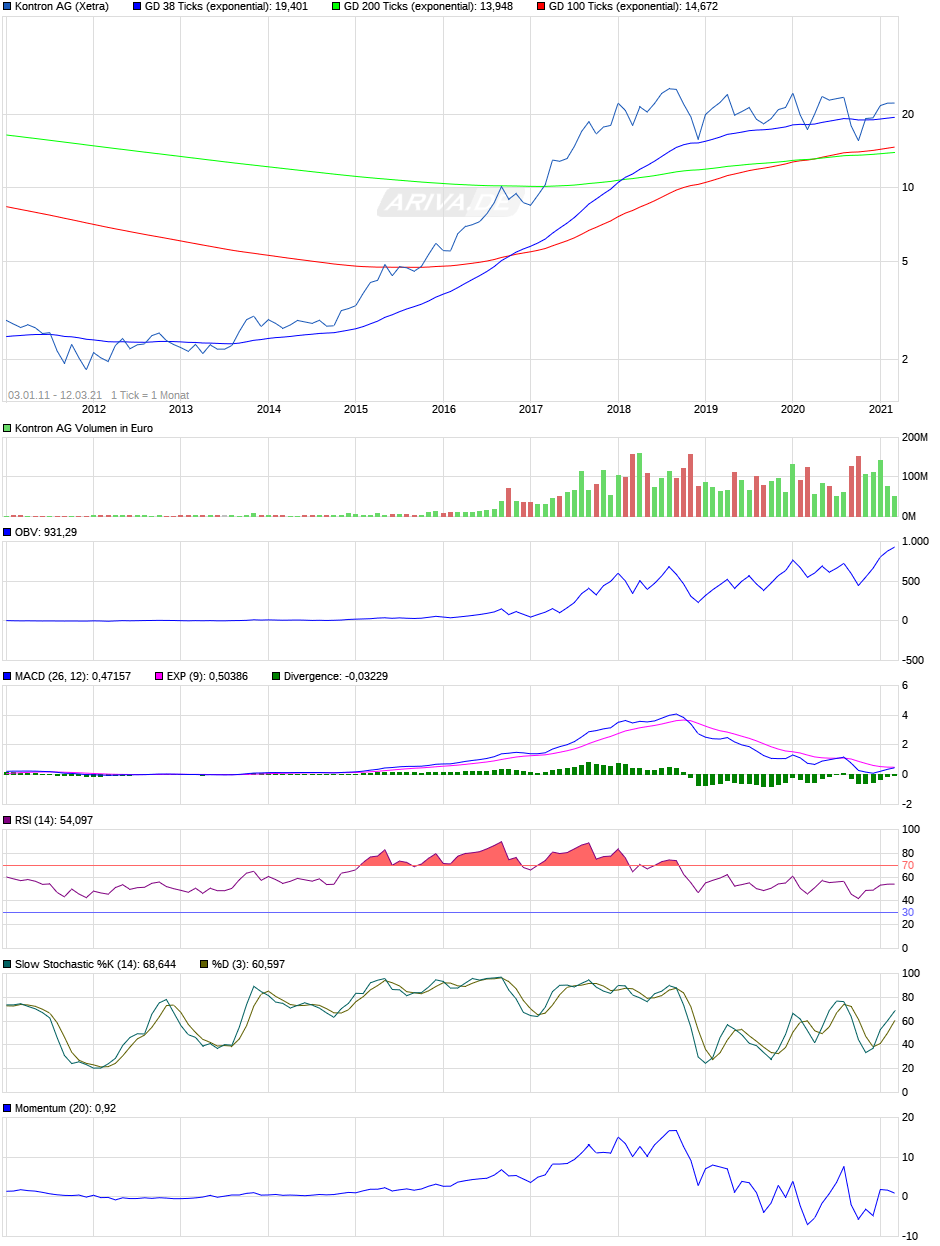This screenshot has width=940, height=1246.
Task: Click the '100M' volume axis value
Action: pos(915,477)
